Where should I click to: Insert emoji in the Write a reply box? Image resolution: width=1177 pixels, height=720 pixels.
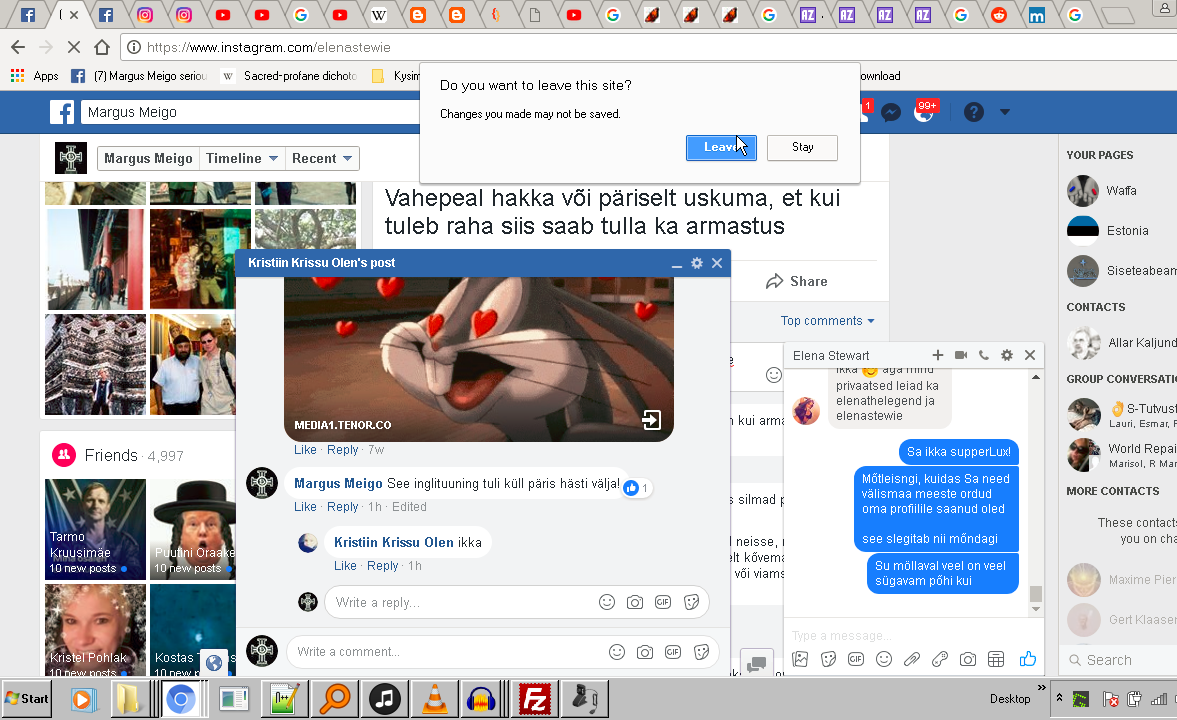click(x=607, y=602)
